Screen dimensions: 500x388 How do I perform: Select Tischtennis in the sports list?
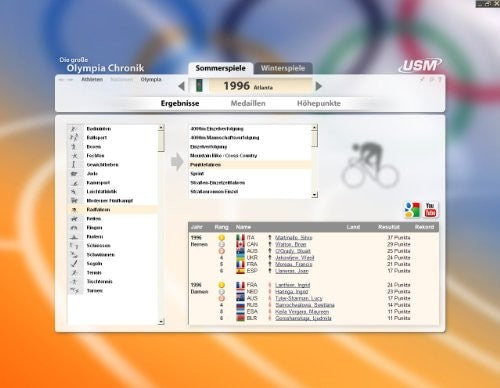click(x=100, y=282)
